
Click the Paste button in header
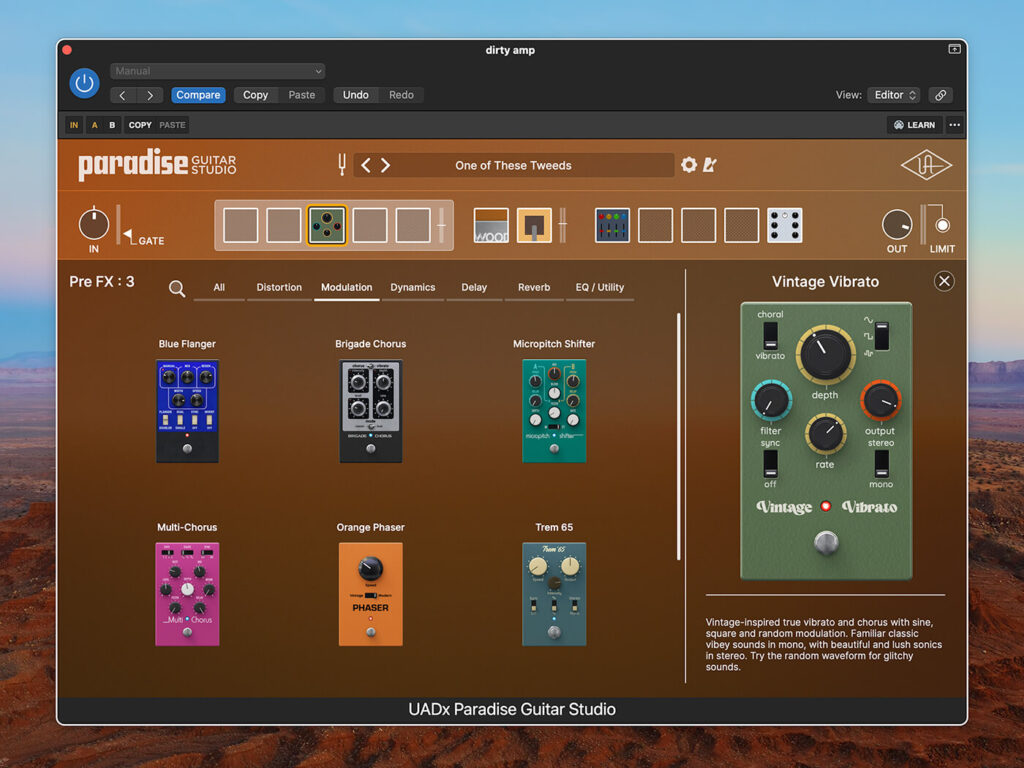tap(302, 95)
